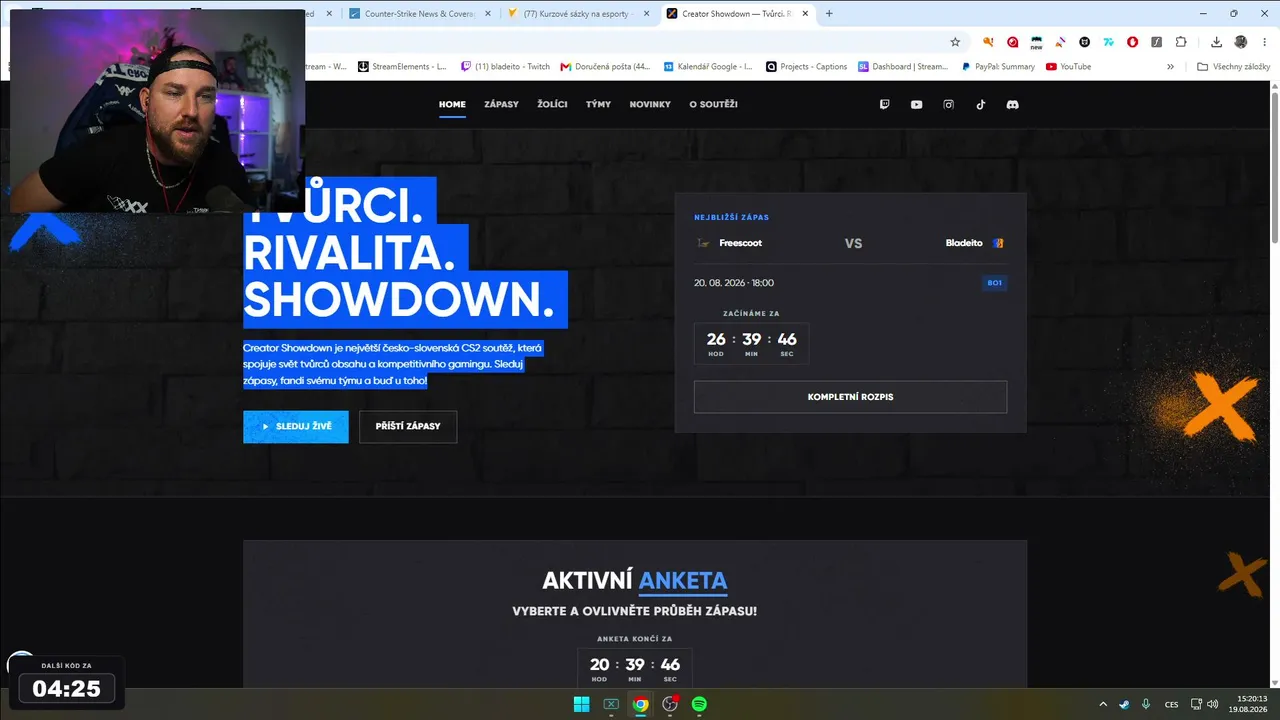The image size is (1280, 720).
Task: Click the black cat-face extension icon
Action: click(1085, 42)
